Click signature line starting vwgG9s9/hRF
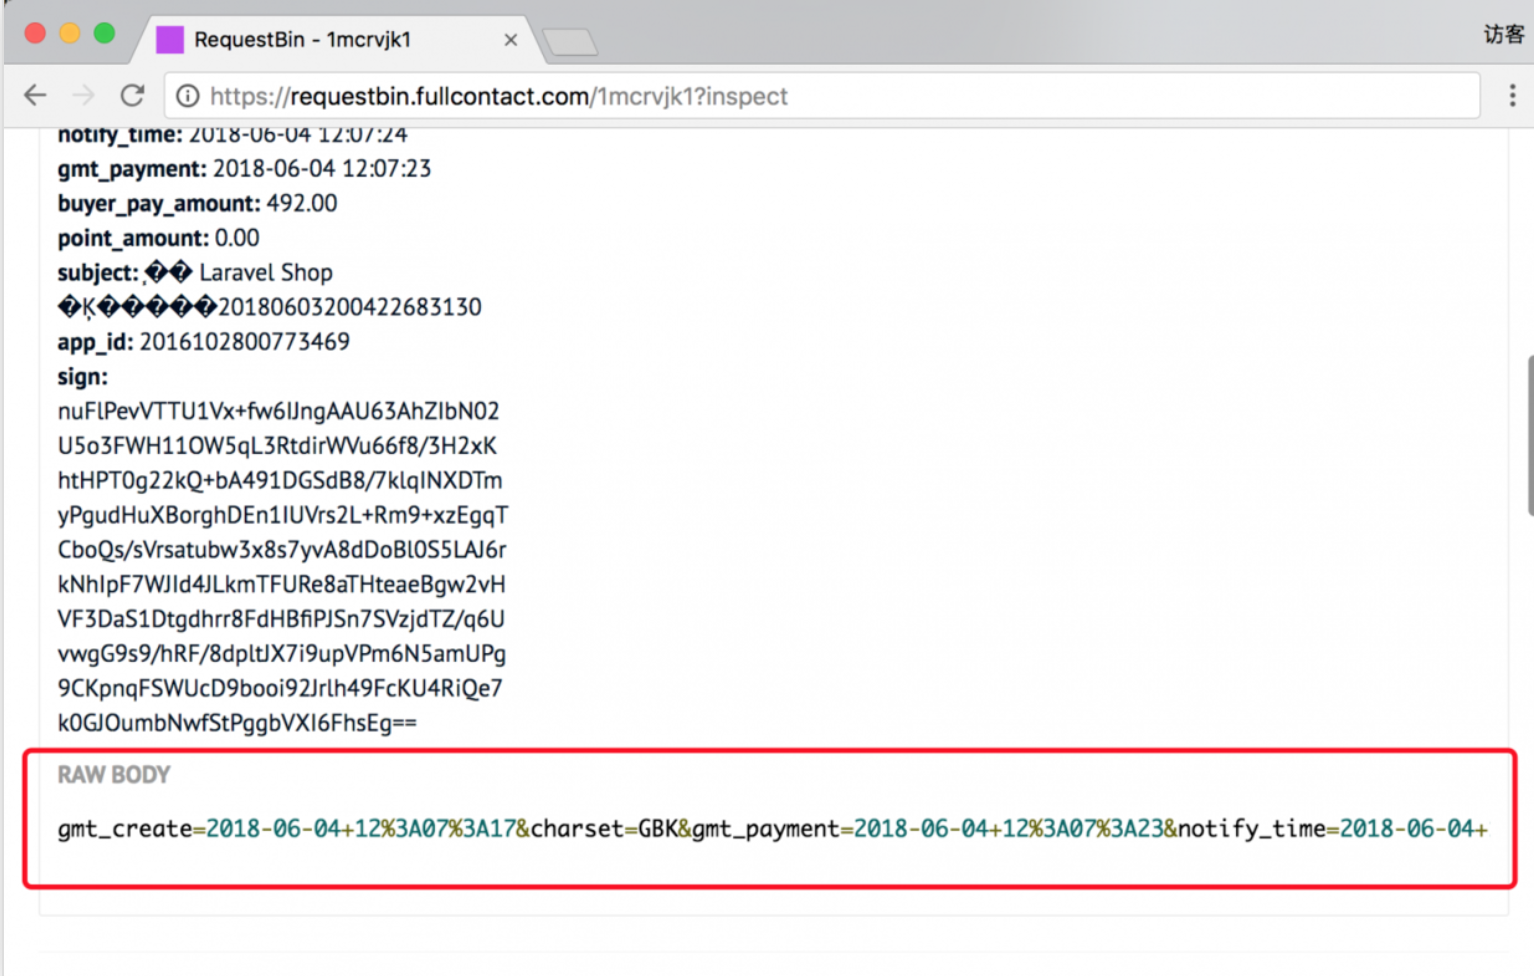1534x976 pixels. click(x=282, y=653)
